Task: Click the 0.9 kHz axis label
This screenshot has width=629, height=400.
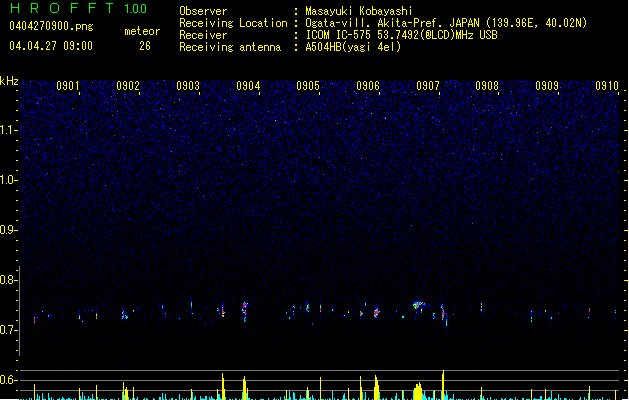Action: pos(8,230)
